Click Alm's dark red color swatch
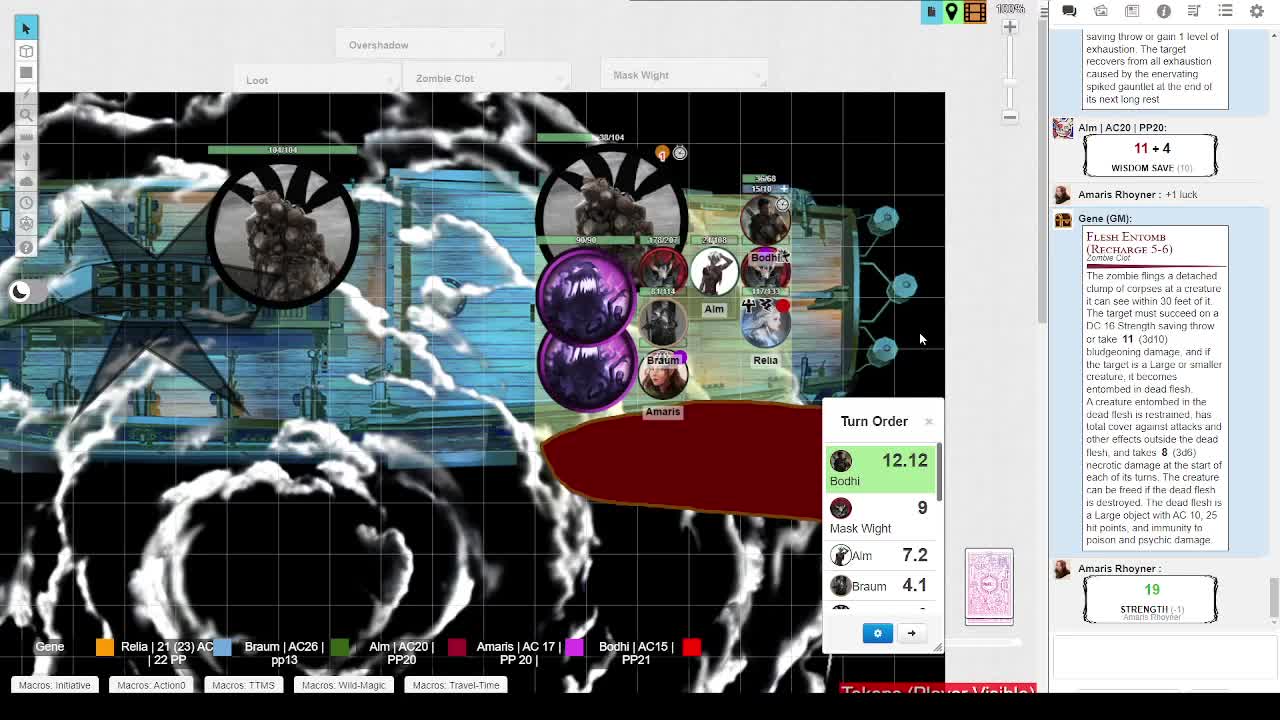 (x=457, y=647)
